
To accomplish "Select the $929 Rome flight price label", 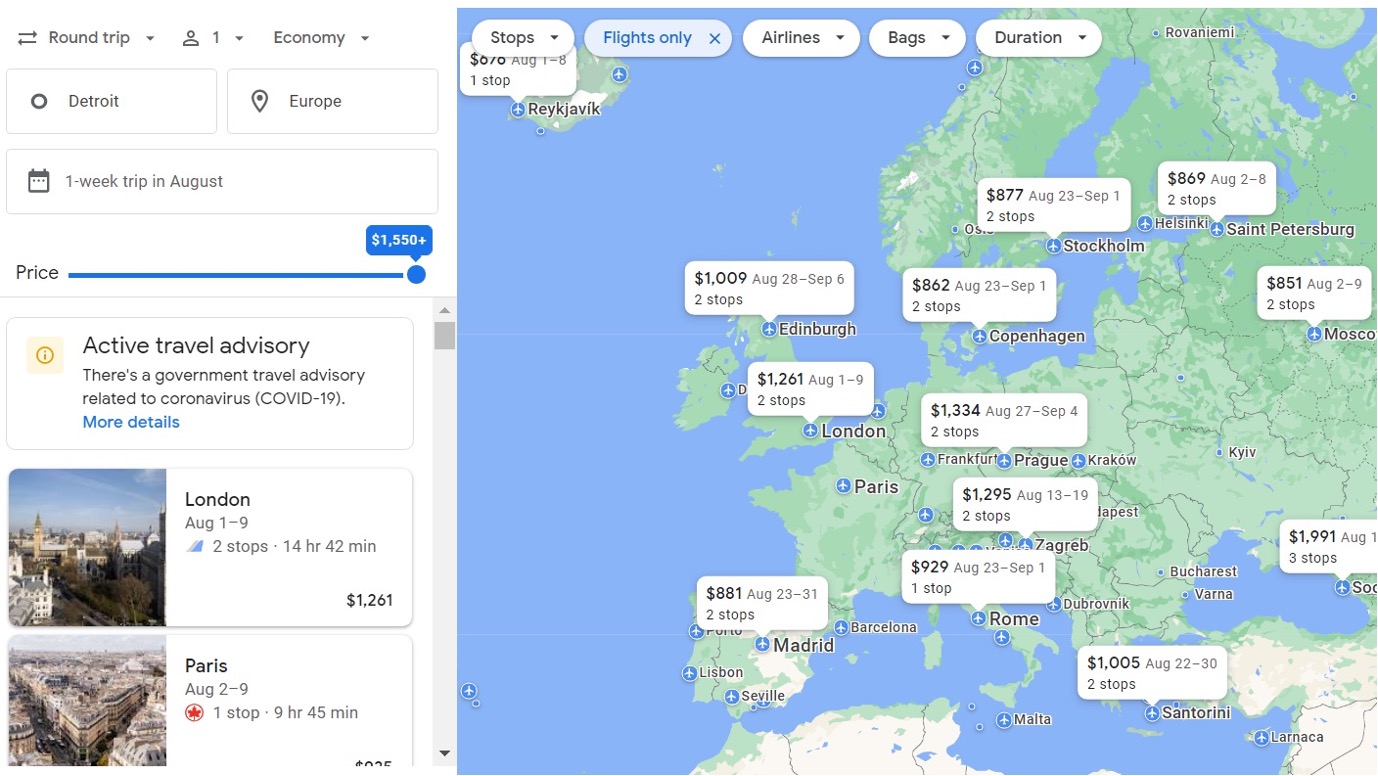I will pos(977,576).
